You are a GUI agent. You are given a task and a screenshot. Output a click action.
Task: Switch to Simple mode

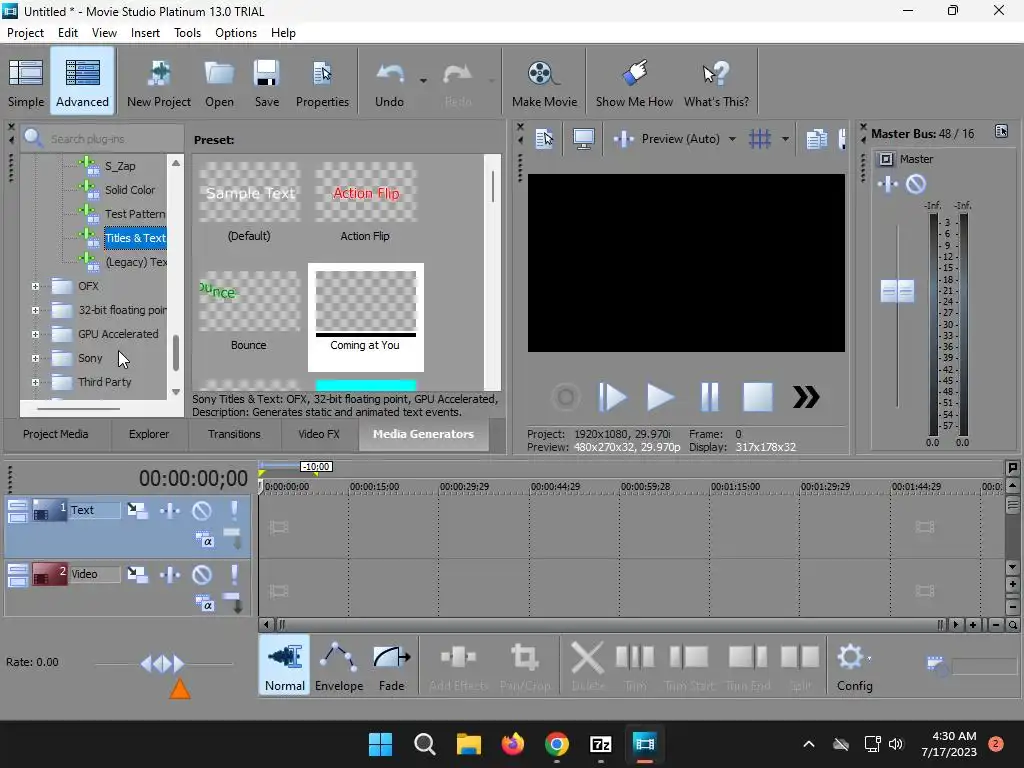click(x=25, y=82)
